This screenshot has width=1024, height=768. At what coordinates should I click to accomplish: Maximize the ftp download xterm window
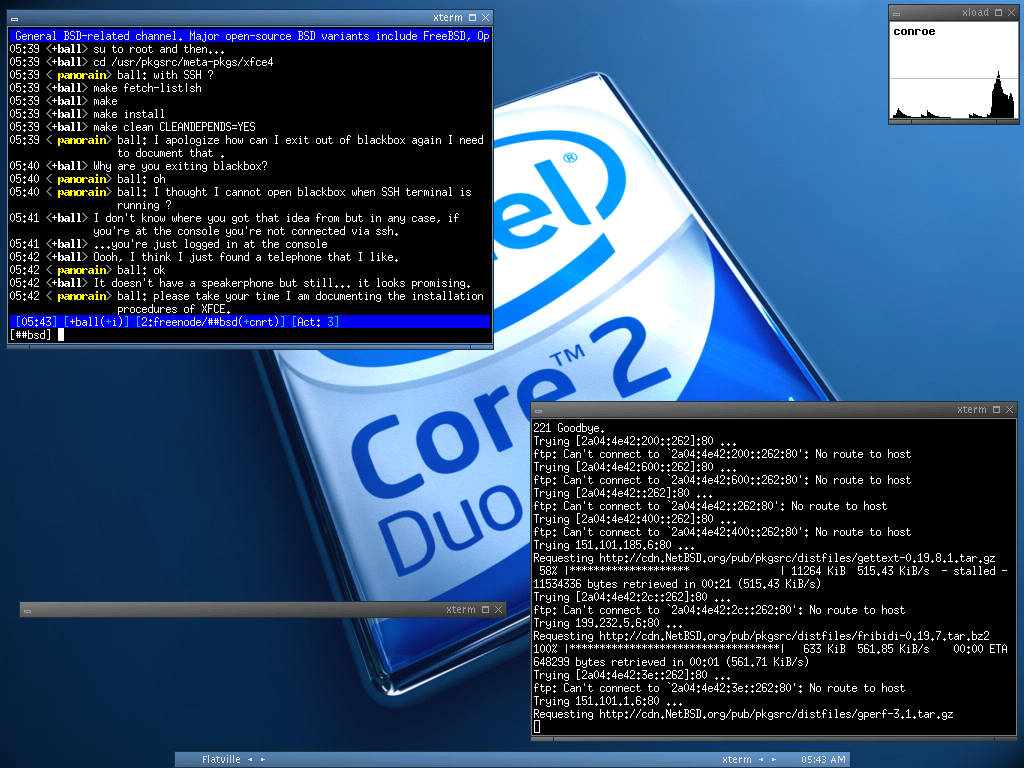tap(996, 409)
